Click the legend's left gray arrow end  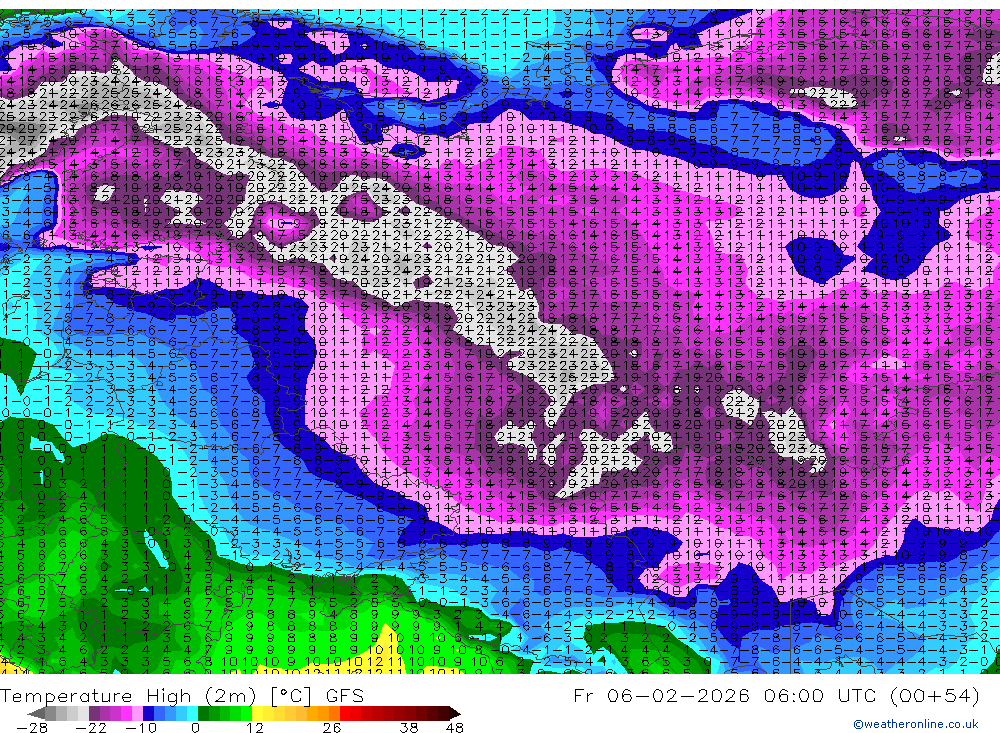point(36,714)
